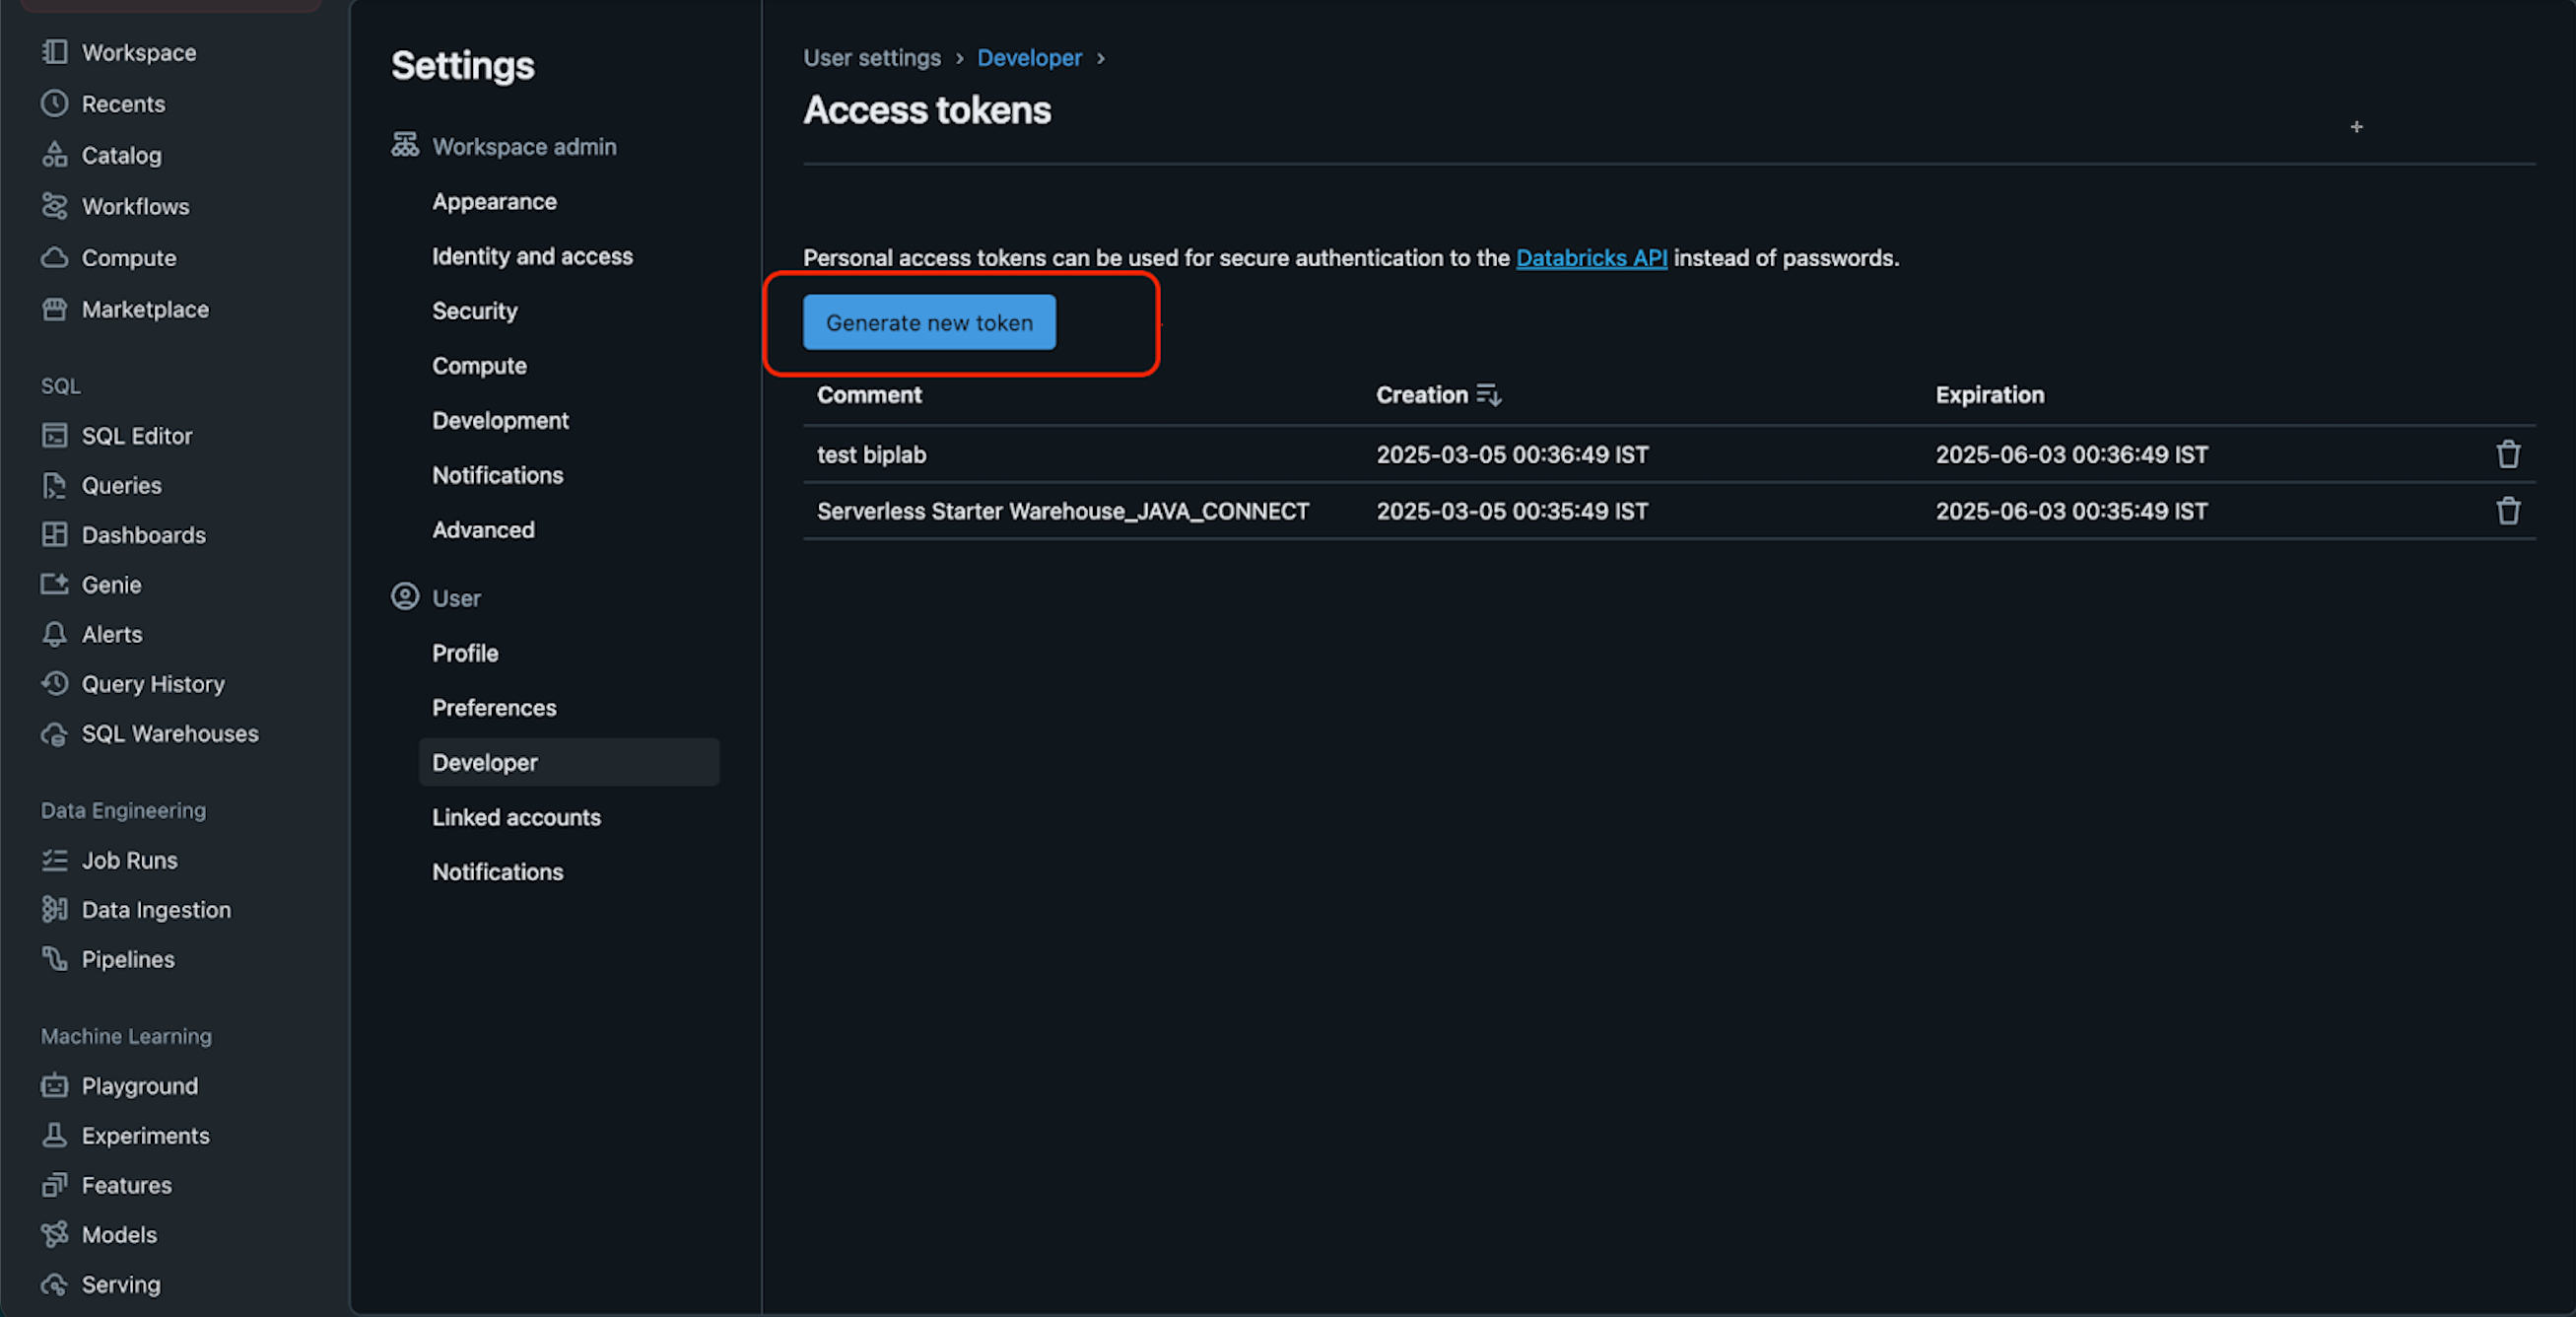Image resolution: width=2576 pixels, height=1317 pixels.
Task: Click expiration date 2025-06-03 00:35:49 IST
Action: [2071, 511]
